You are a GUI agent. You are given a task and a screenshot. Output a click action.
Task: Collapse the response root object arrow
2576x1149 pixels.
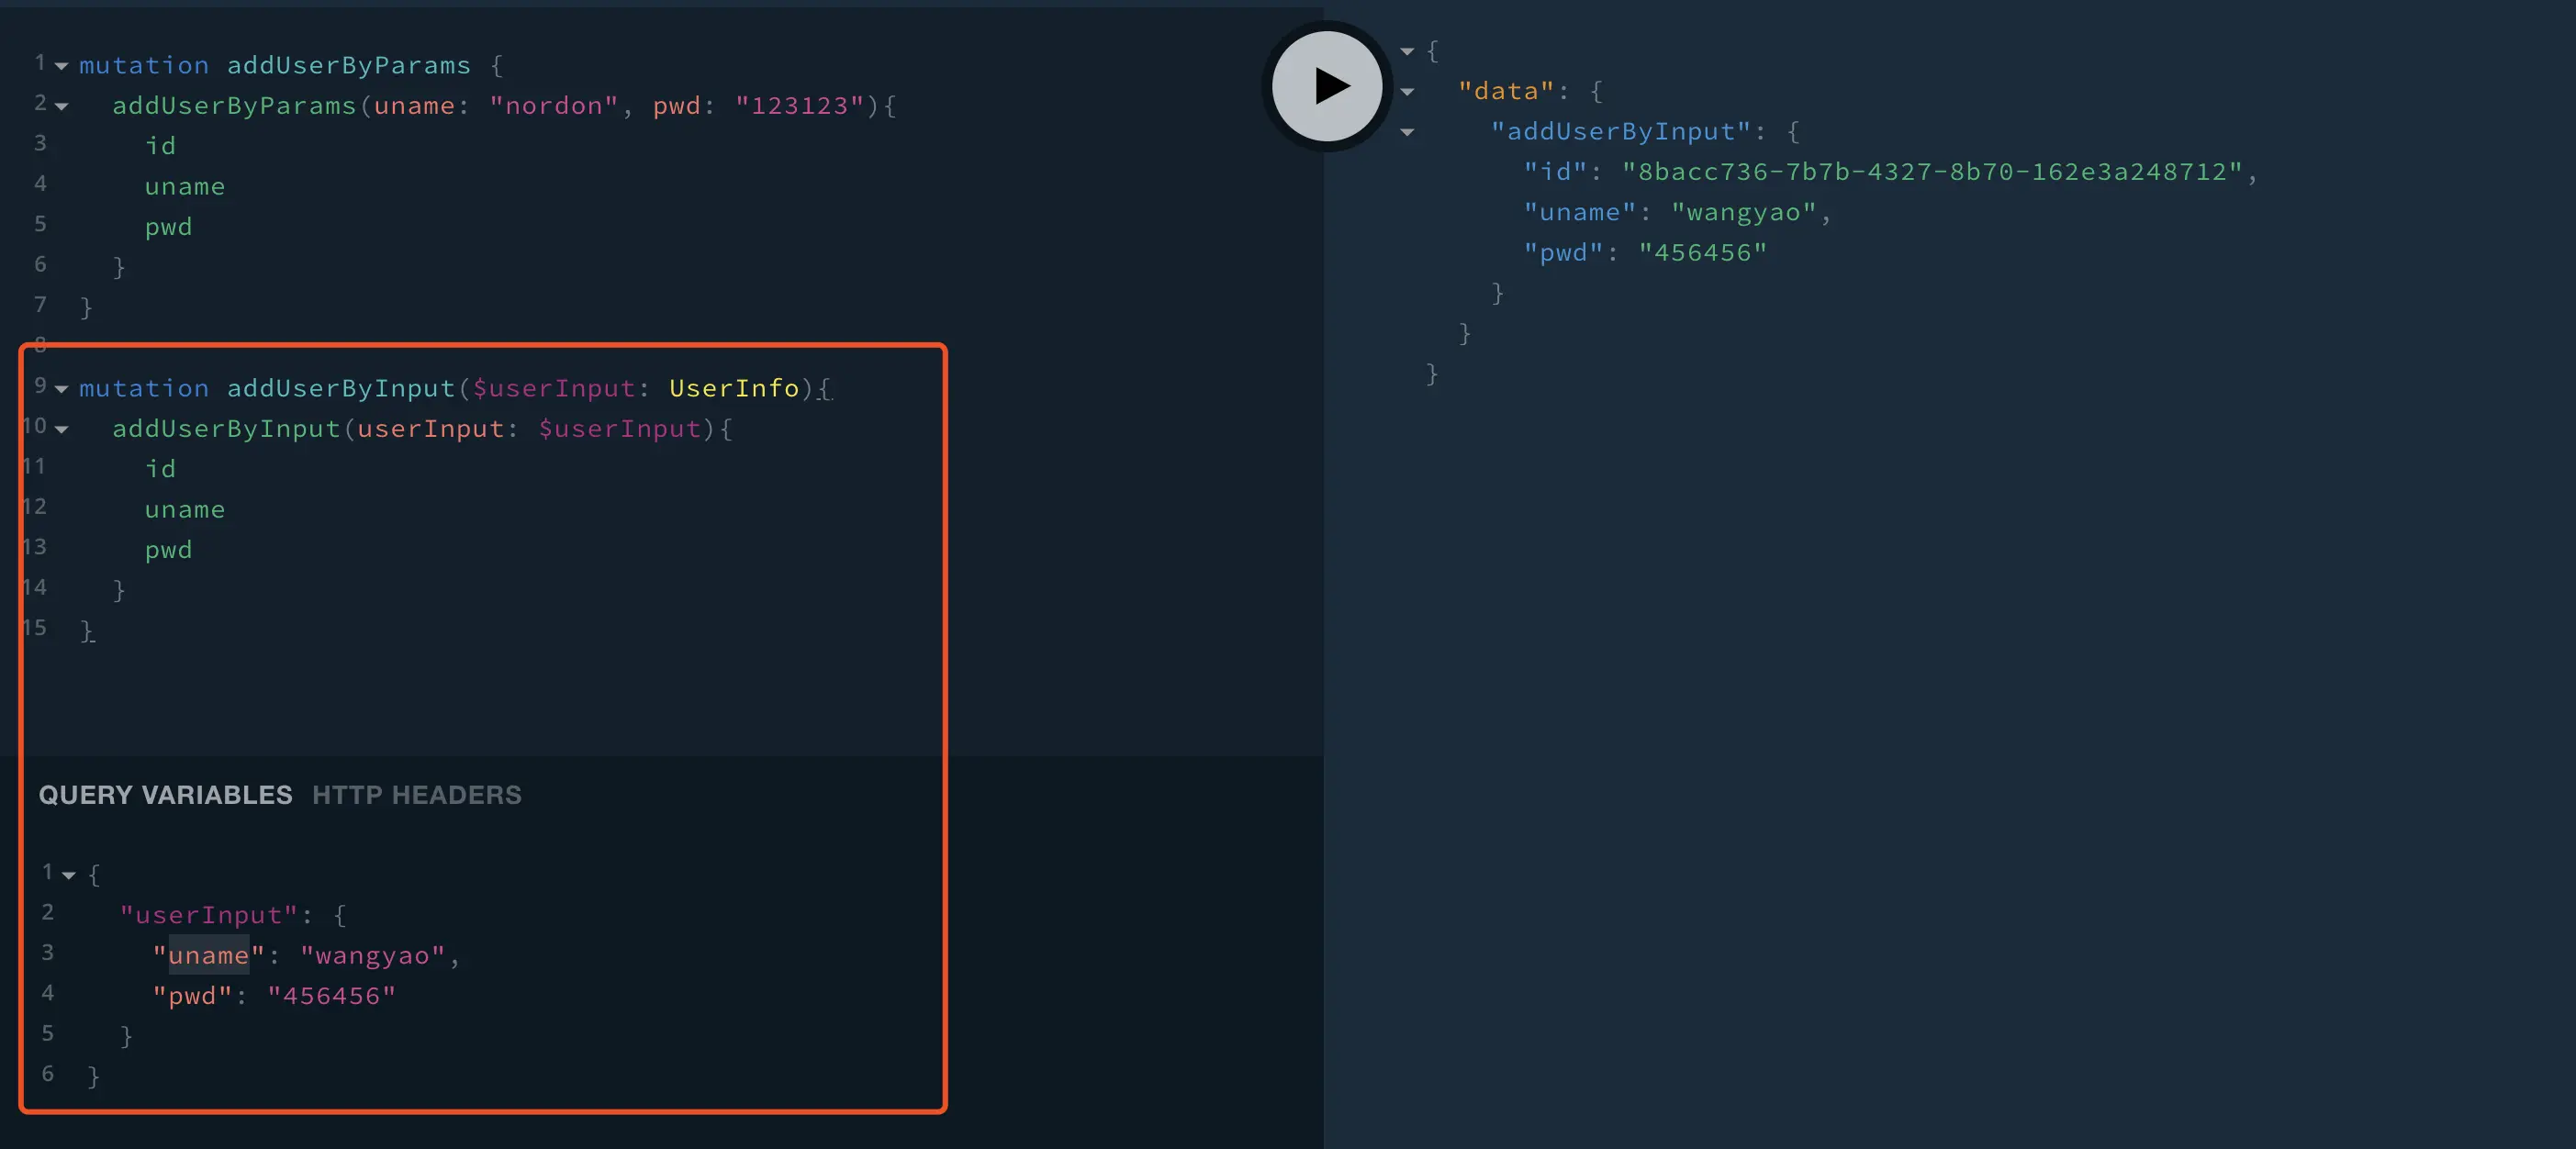(1407, 51)
